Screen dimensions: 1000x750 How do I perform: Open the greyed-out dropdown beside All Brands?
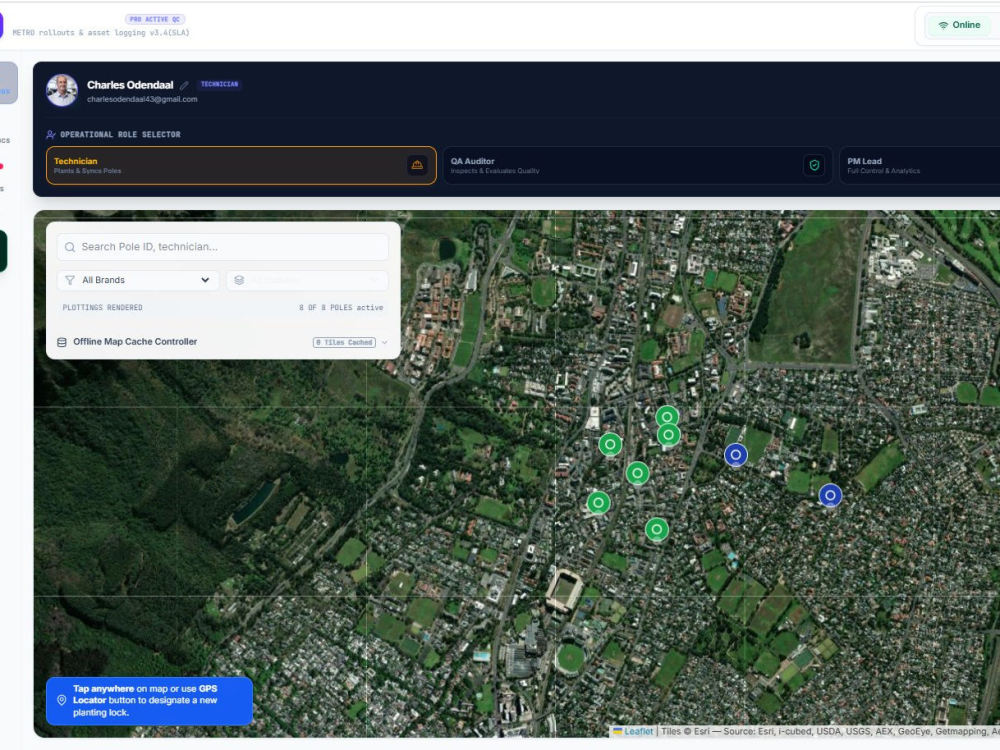coord(307,280)
